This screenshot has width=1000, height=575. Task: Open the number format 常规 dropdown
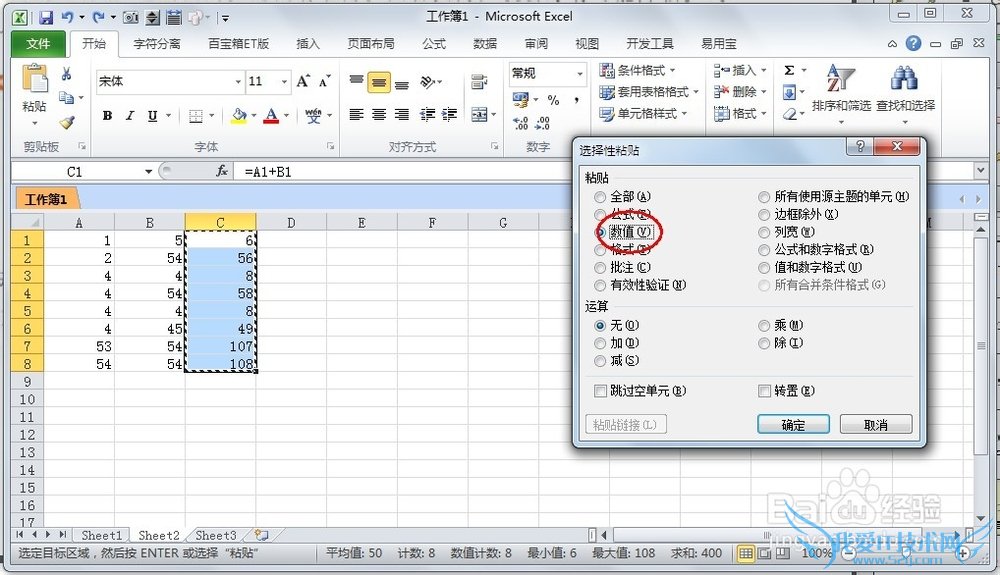[580, 73]
